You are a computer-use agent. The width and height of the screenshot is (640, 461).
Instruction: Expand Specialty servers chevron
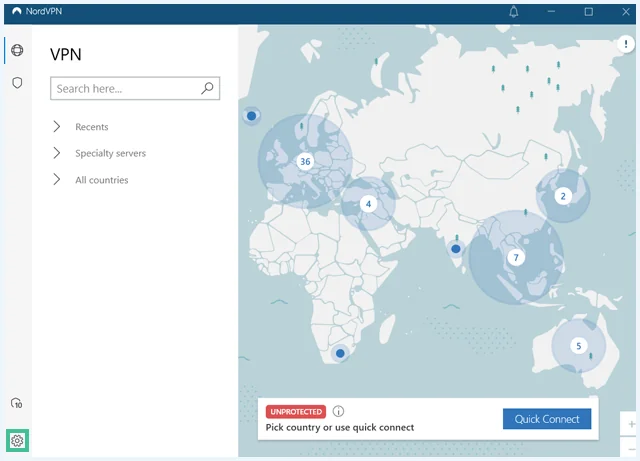click(57, 153)
